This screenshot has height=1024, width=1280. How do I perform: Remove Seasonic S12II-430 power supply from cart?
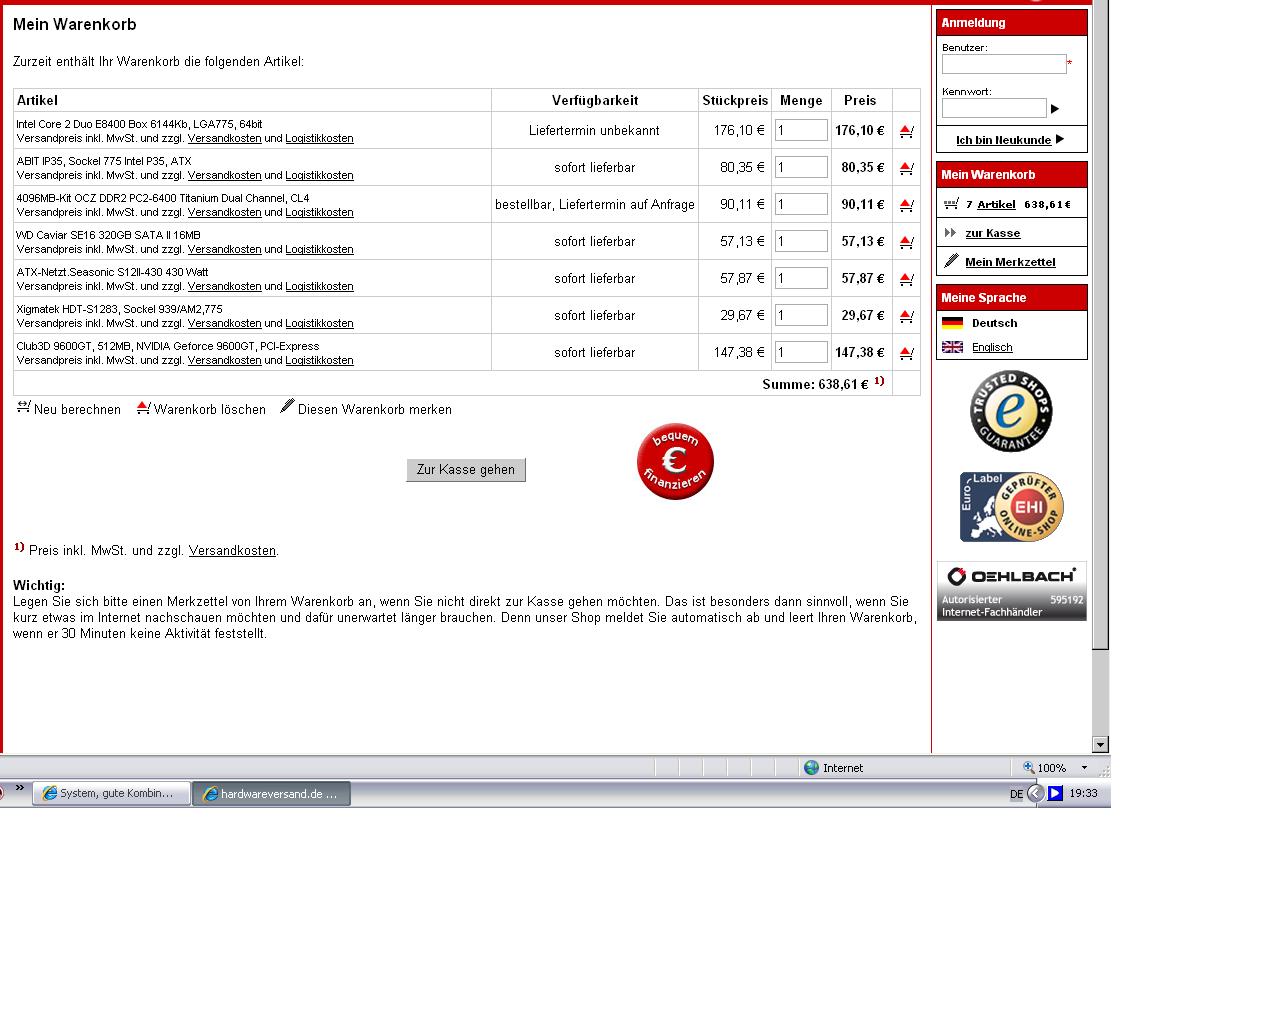(906, 279)
